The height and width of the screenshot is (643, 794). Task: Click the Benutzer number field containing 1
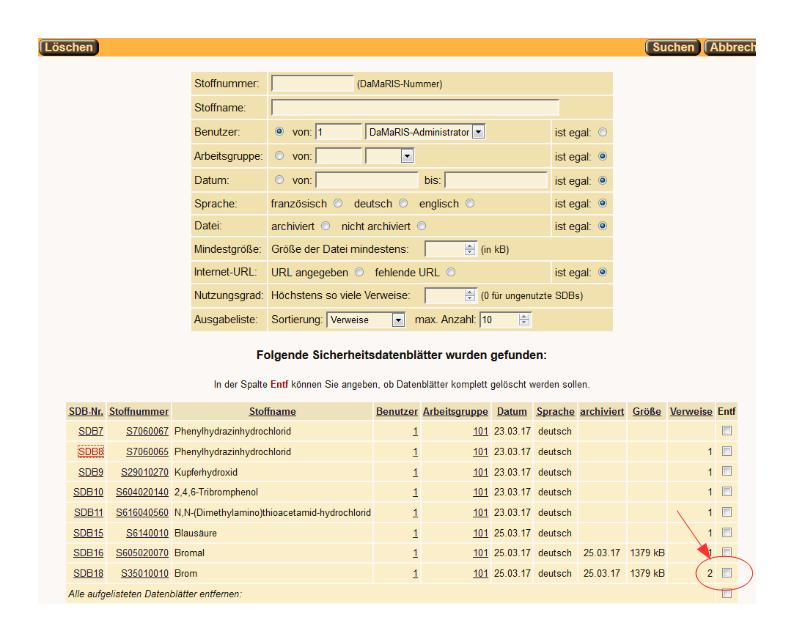338,132
